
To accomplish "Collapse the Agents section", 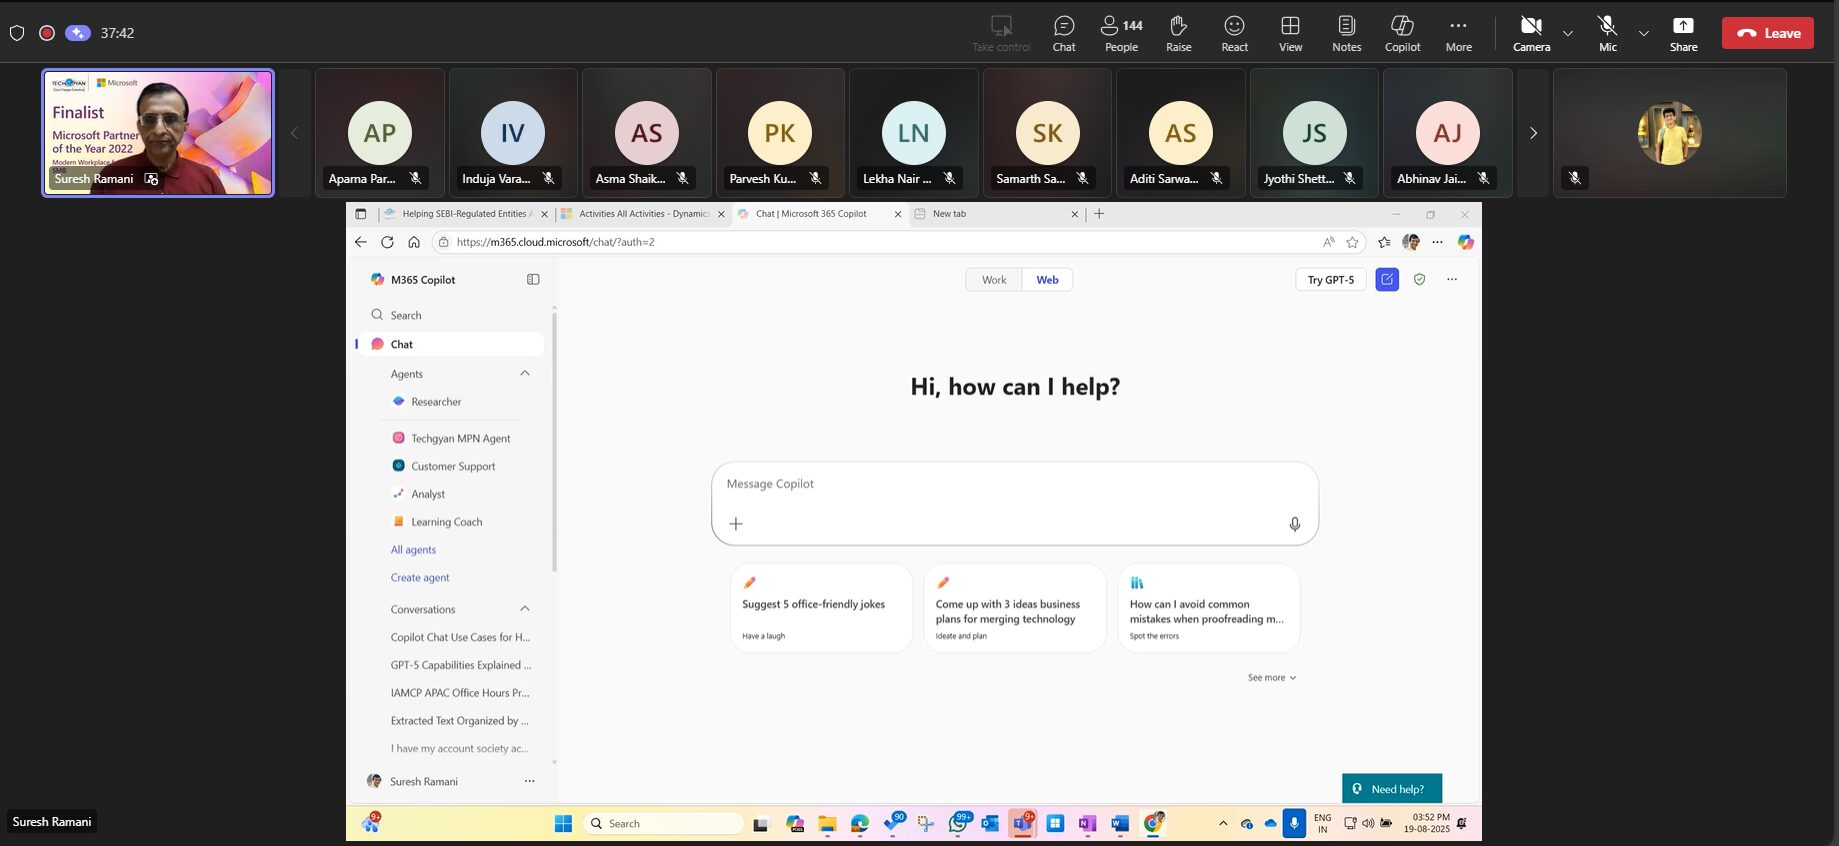I will (x=525, y=373).
